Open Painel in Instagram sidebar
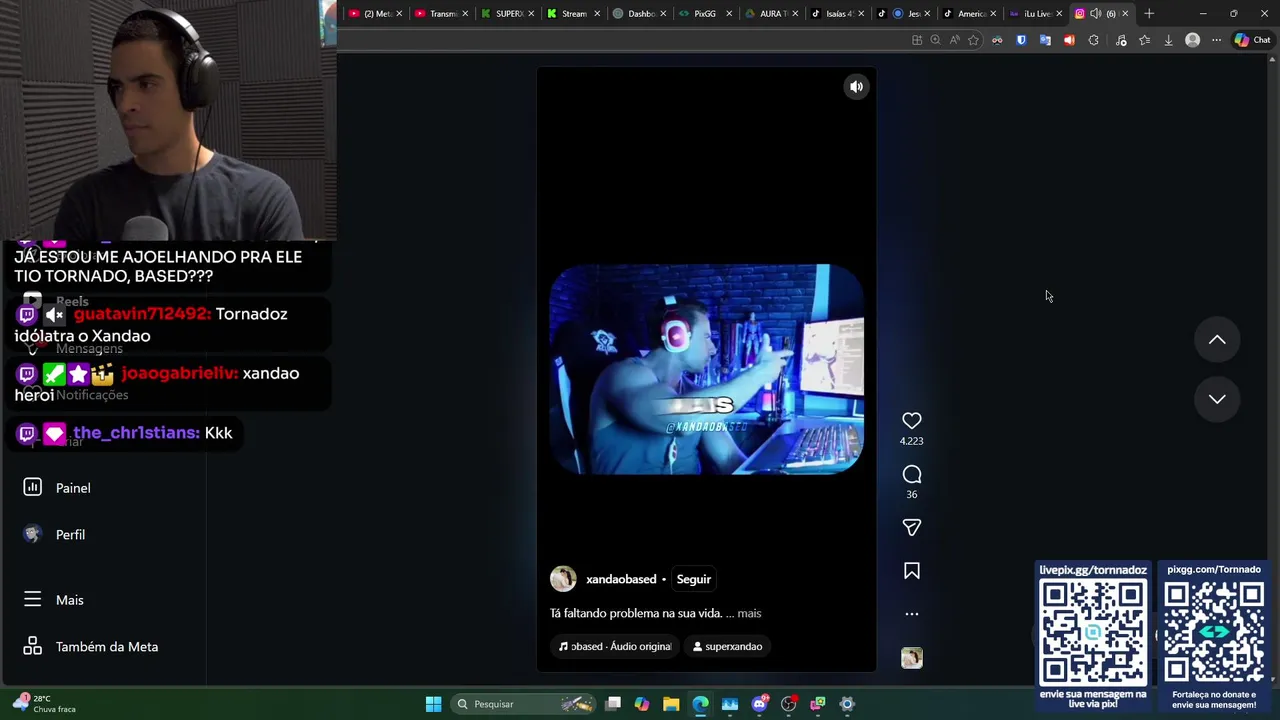This screenshot has height=720, width=1280. click(73, 488)
